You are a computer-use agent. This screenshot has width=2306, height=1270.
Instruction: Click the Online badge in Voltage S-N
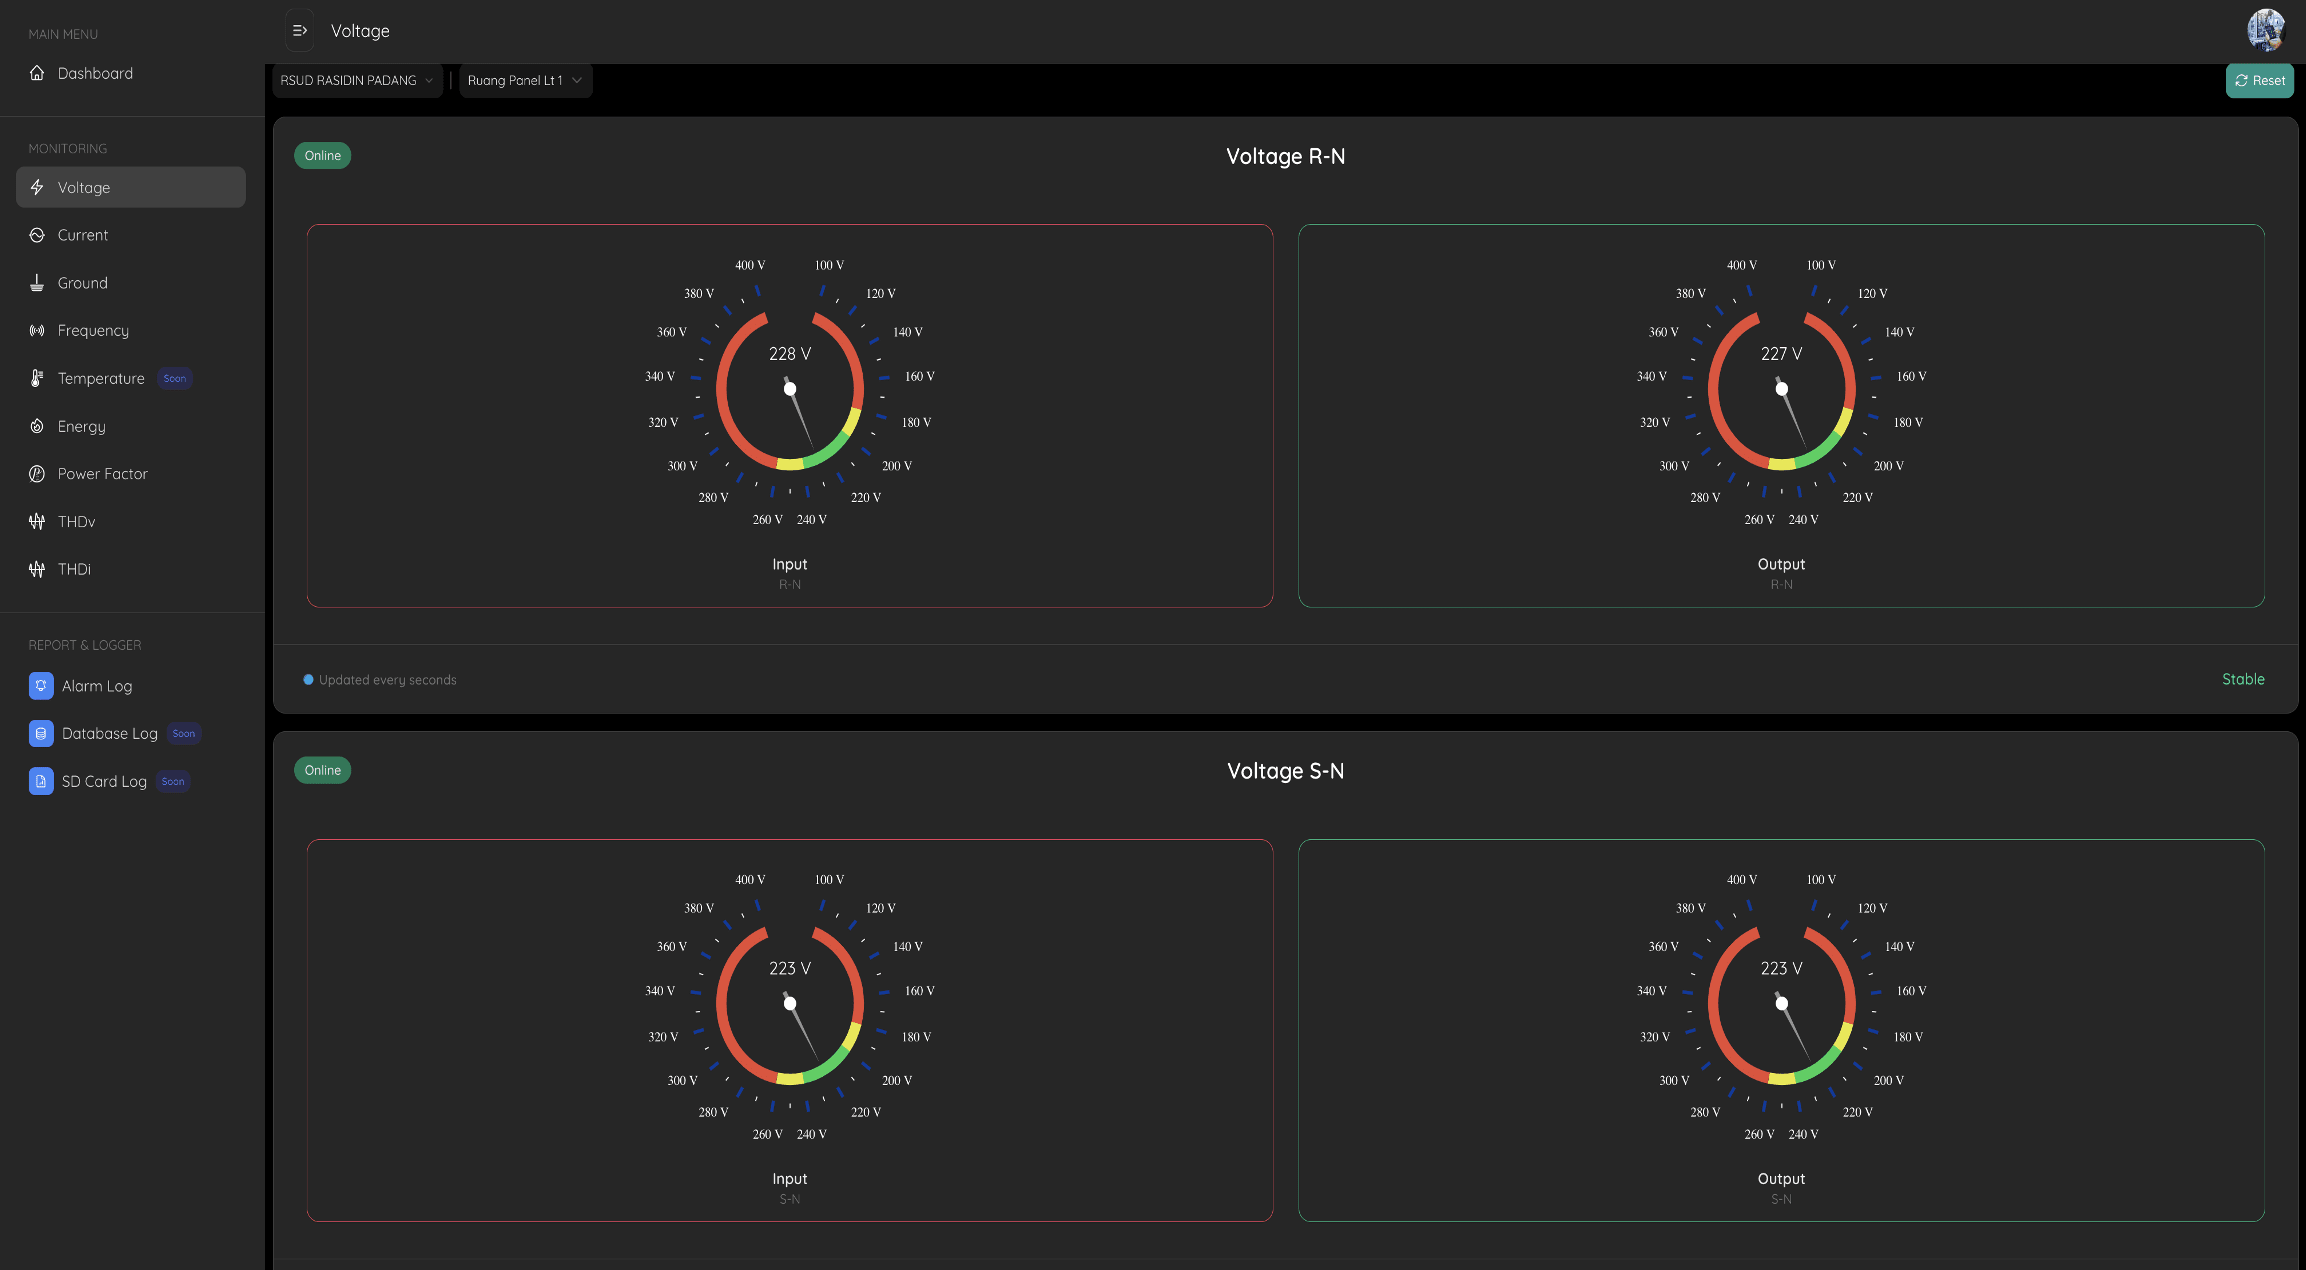point(322,770)
